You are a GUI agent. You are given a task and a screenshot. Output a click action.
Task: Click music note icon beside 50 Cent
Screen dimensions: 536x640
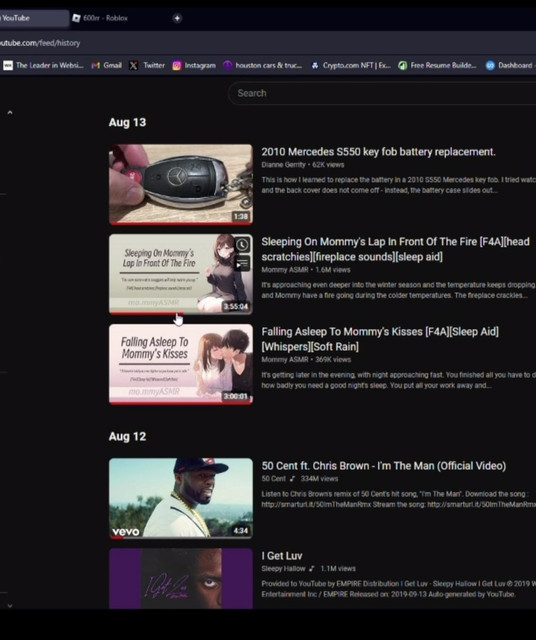coord(292,479)
